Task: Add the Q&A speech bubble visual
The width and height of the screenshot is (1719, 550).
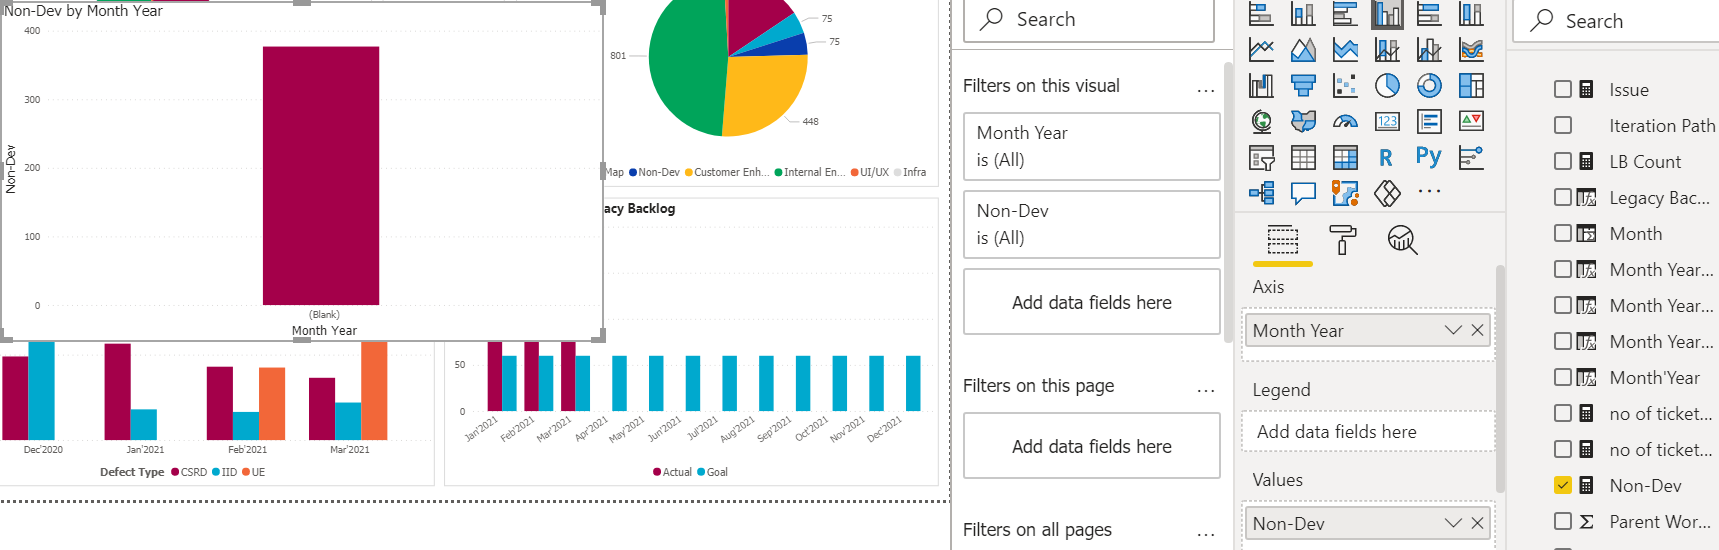Action: tap(1303, 193)
